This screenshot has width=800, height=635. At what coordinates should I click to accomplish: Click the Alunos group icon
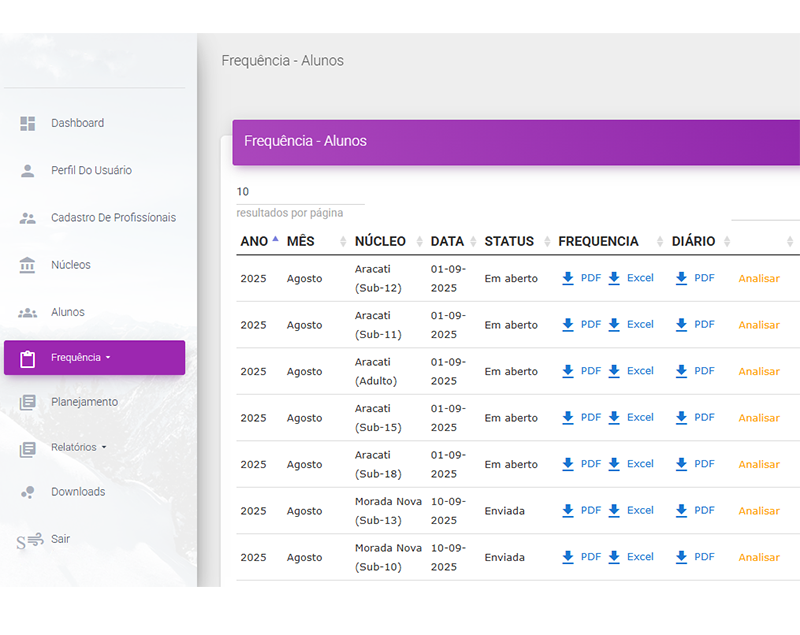click(x=28, y=312)
